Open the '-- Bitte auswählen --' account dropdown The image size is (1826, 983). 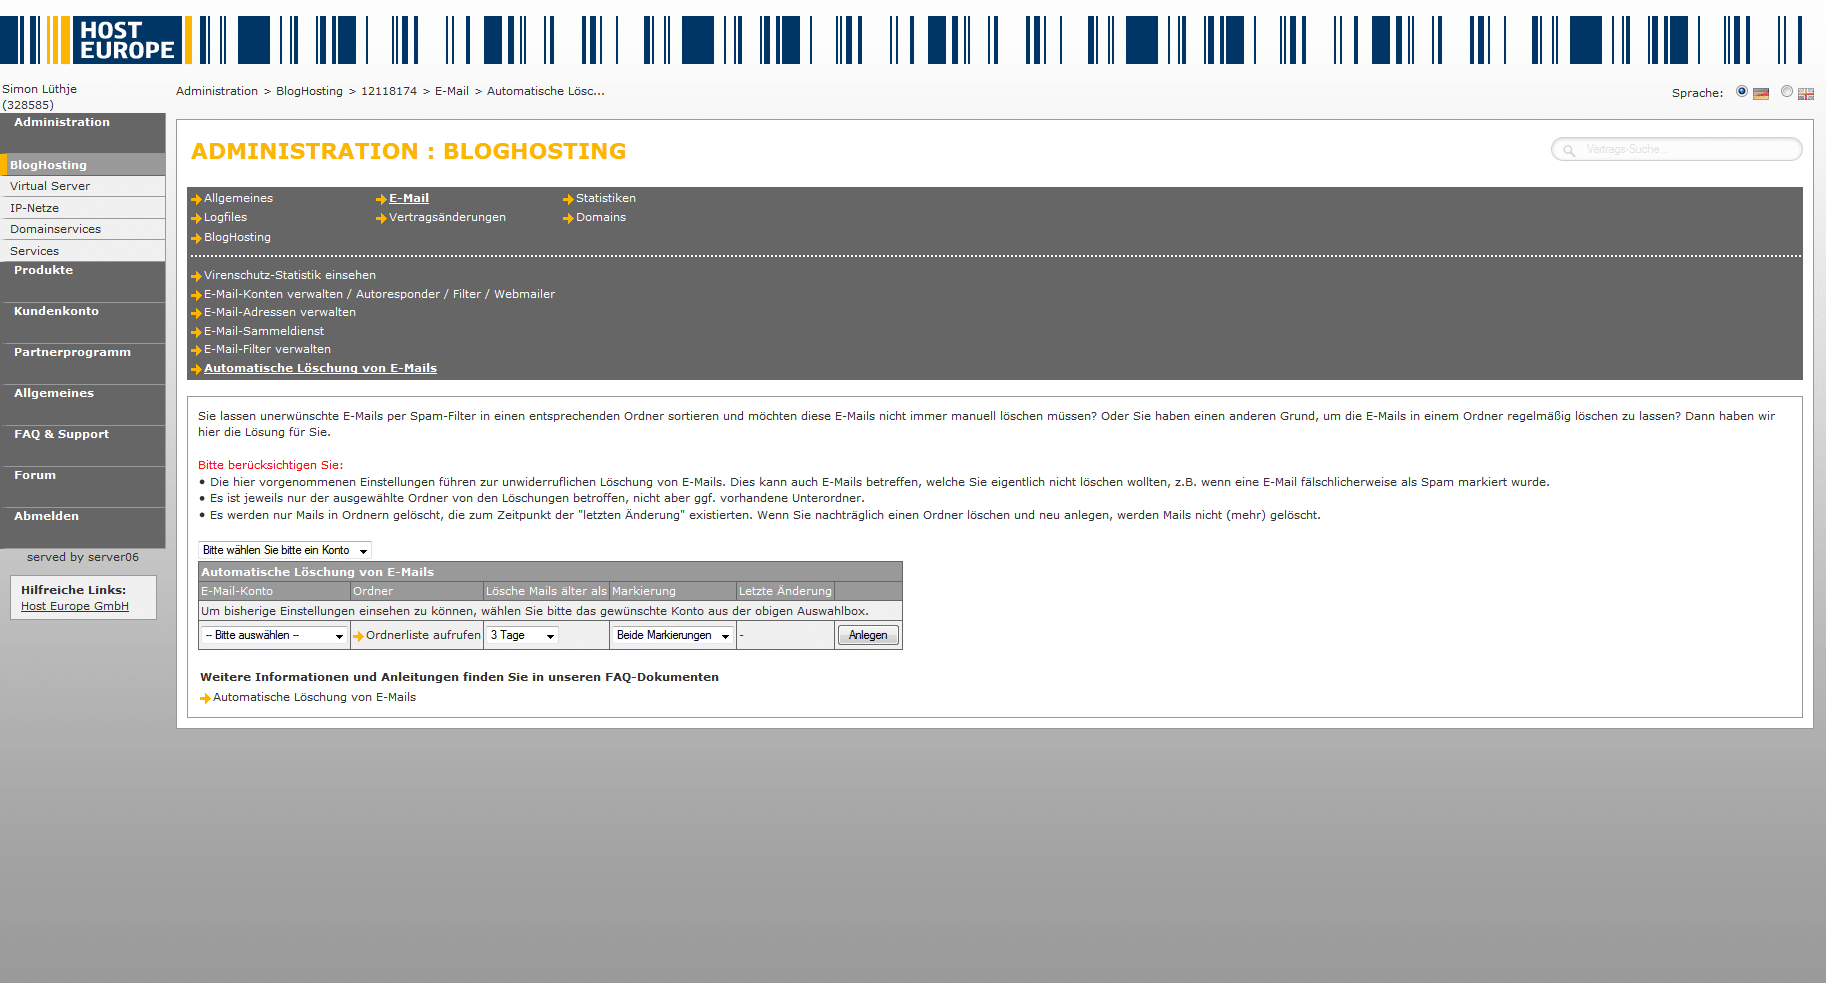[x=275, y=635]
